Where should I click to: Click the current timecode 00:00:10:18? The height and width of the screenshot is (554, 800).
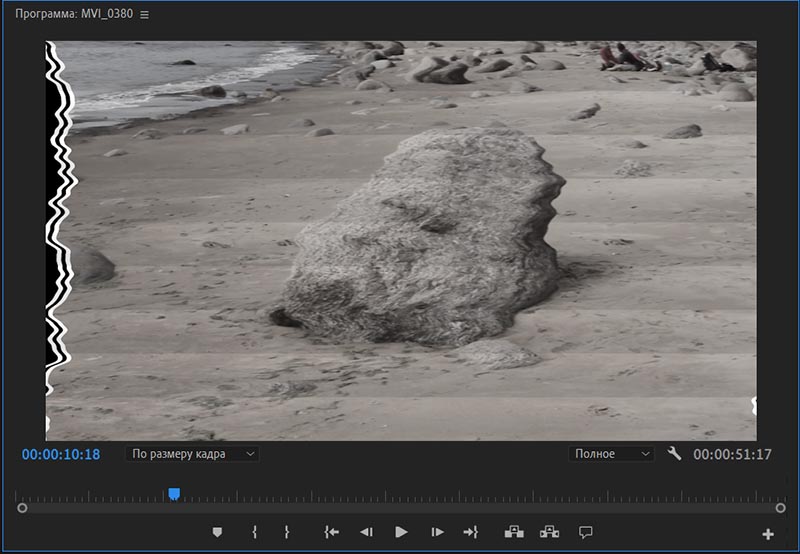[x=61, y=455]
